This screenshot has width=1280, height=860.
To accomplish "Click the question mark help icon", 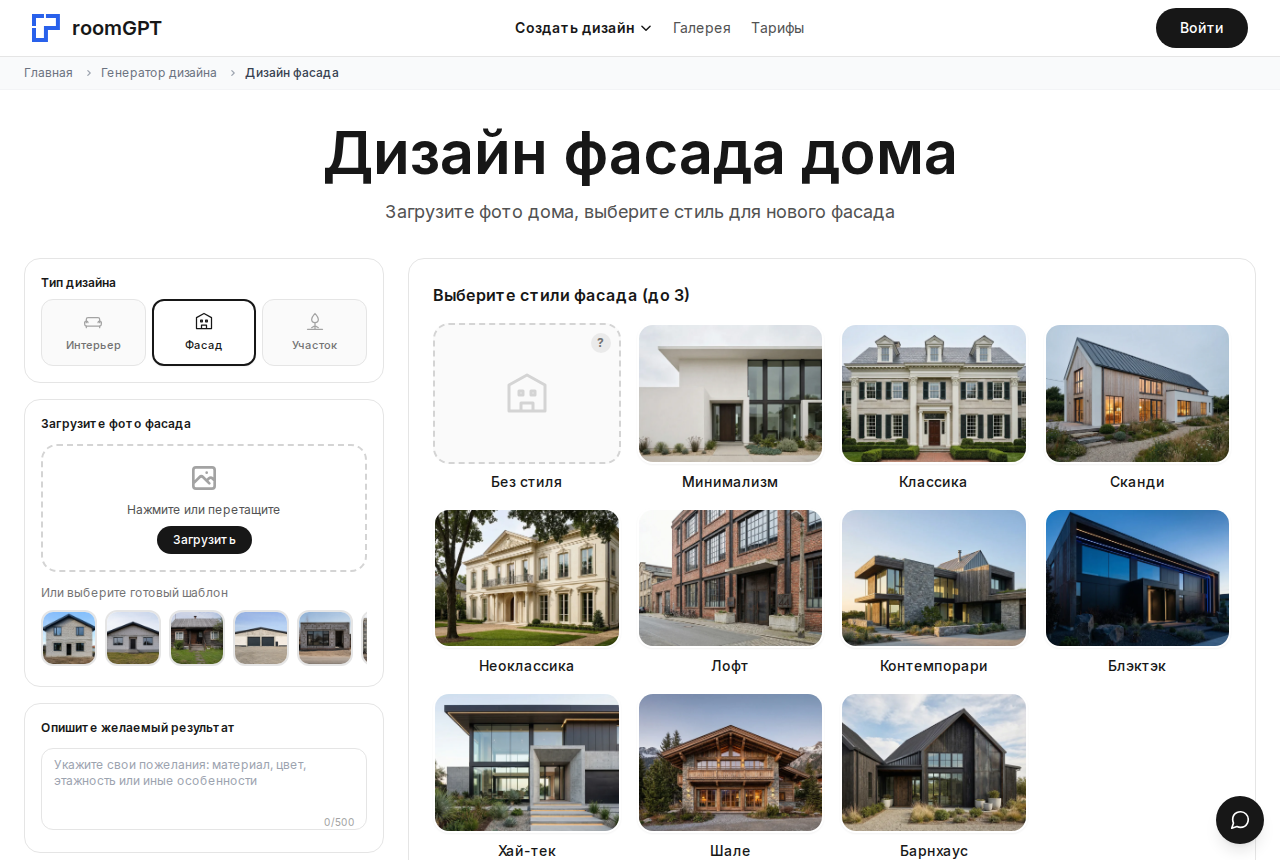I will click(x=600, y=343).
